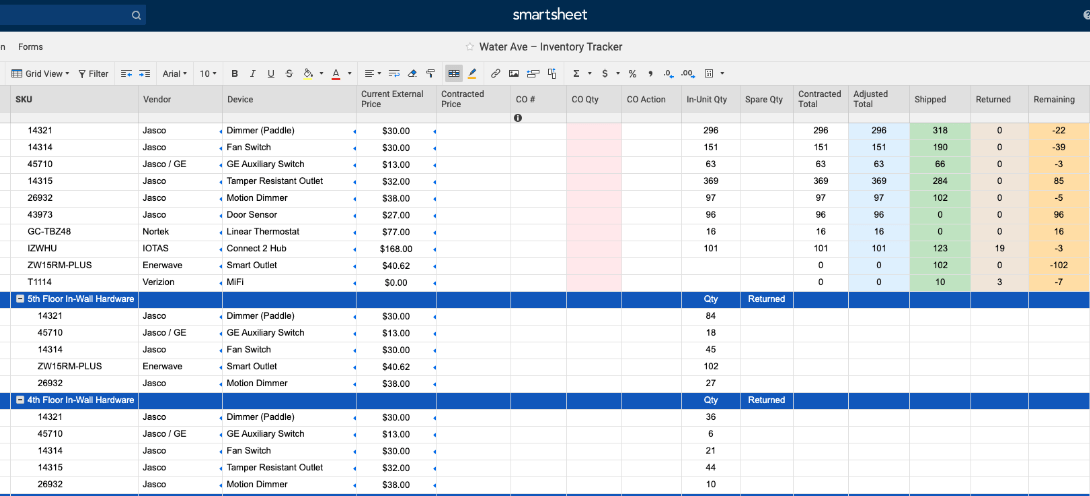Toggle the highlight changes pen icon

[x=472, y=73]
